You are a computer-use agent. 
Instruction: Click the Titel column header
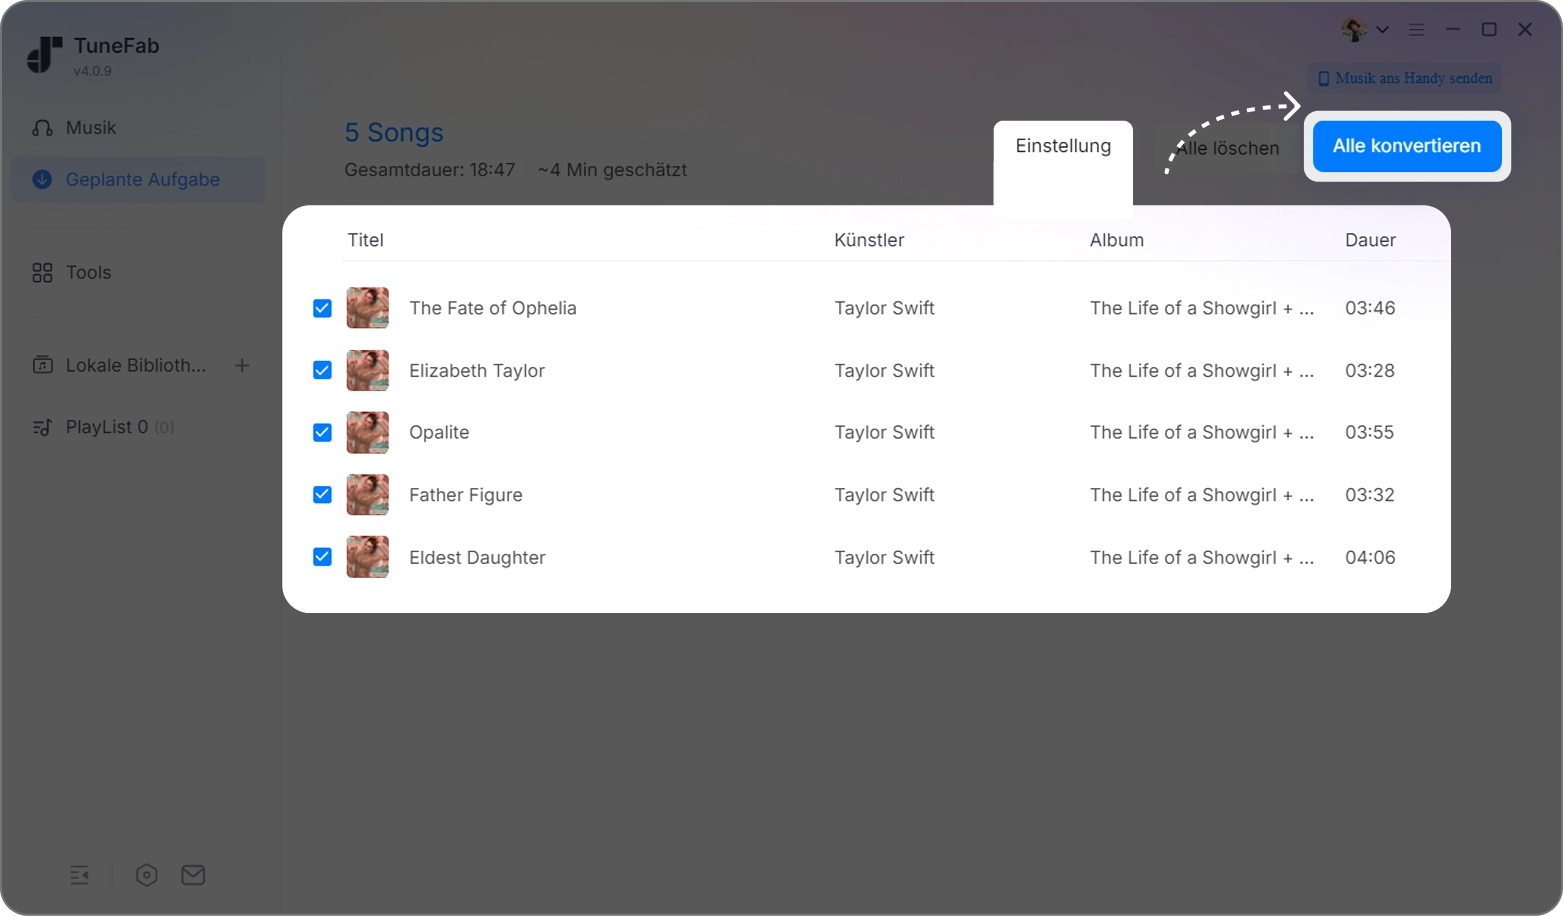366,240
